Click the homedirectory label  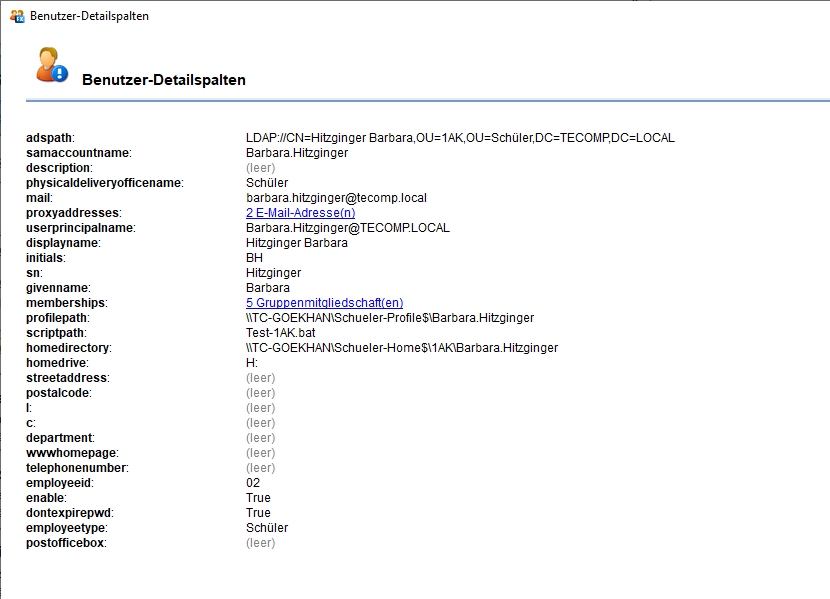[x=69, y=348]
